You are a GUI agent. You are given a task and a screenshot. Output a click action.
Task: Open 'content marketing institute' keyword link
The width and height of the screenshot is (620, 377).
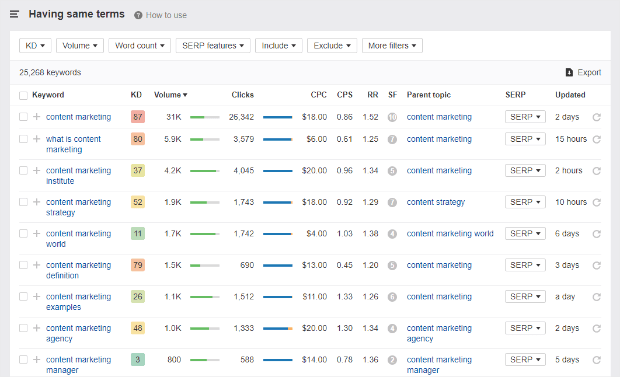tap(78, 176)
